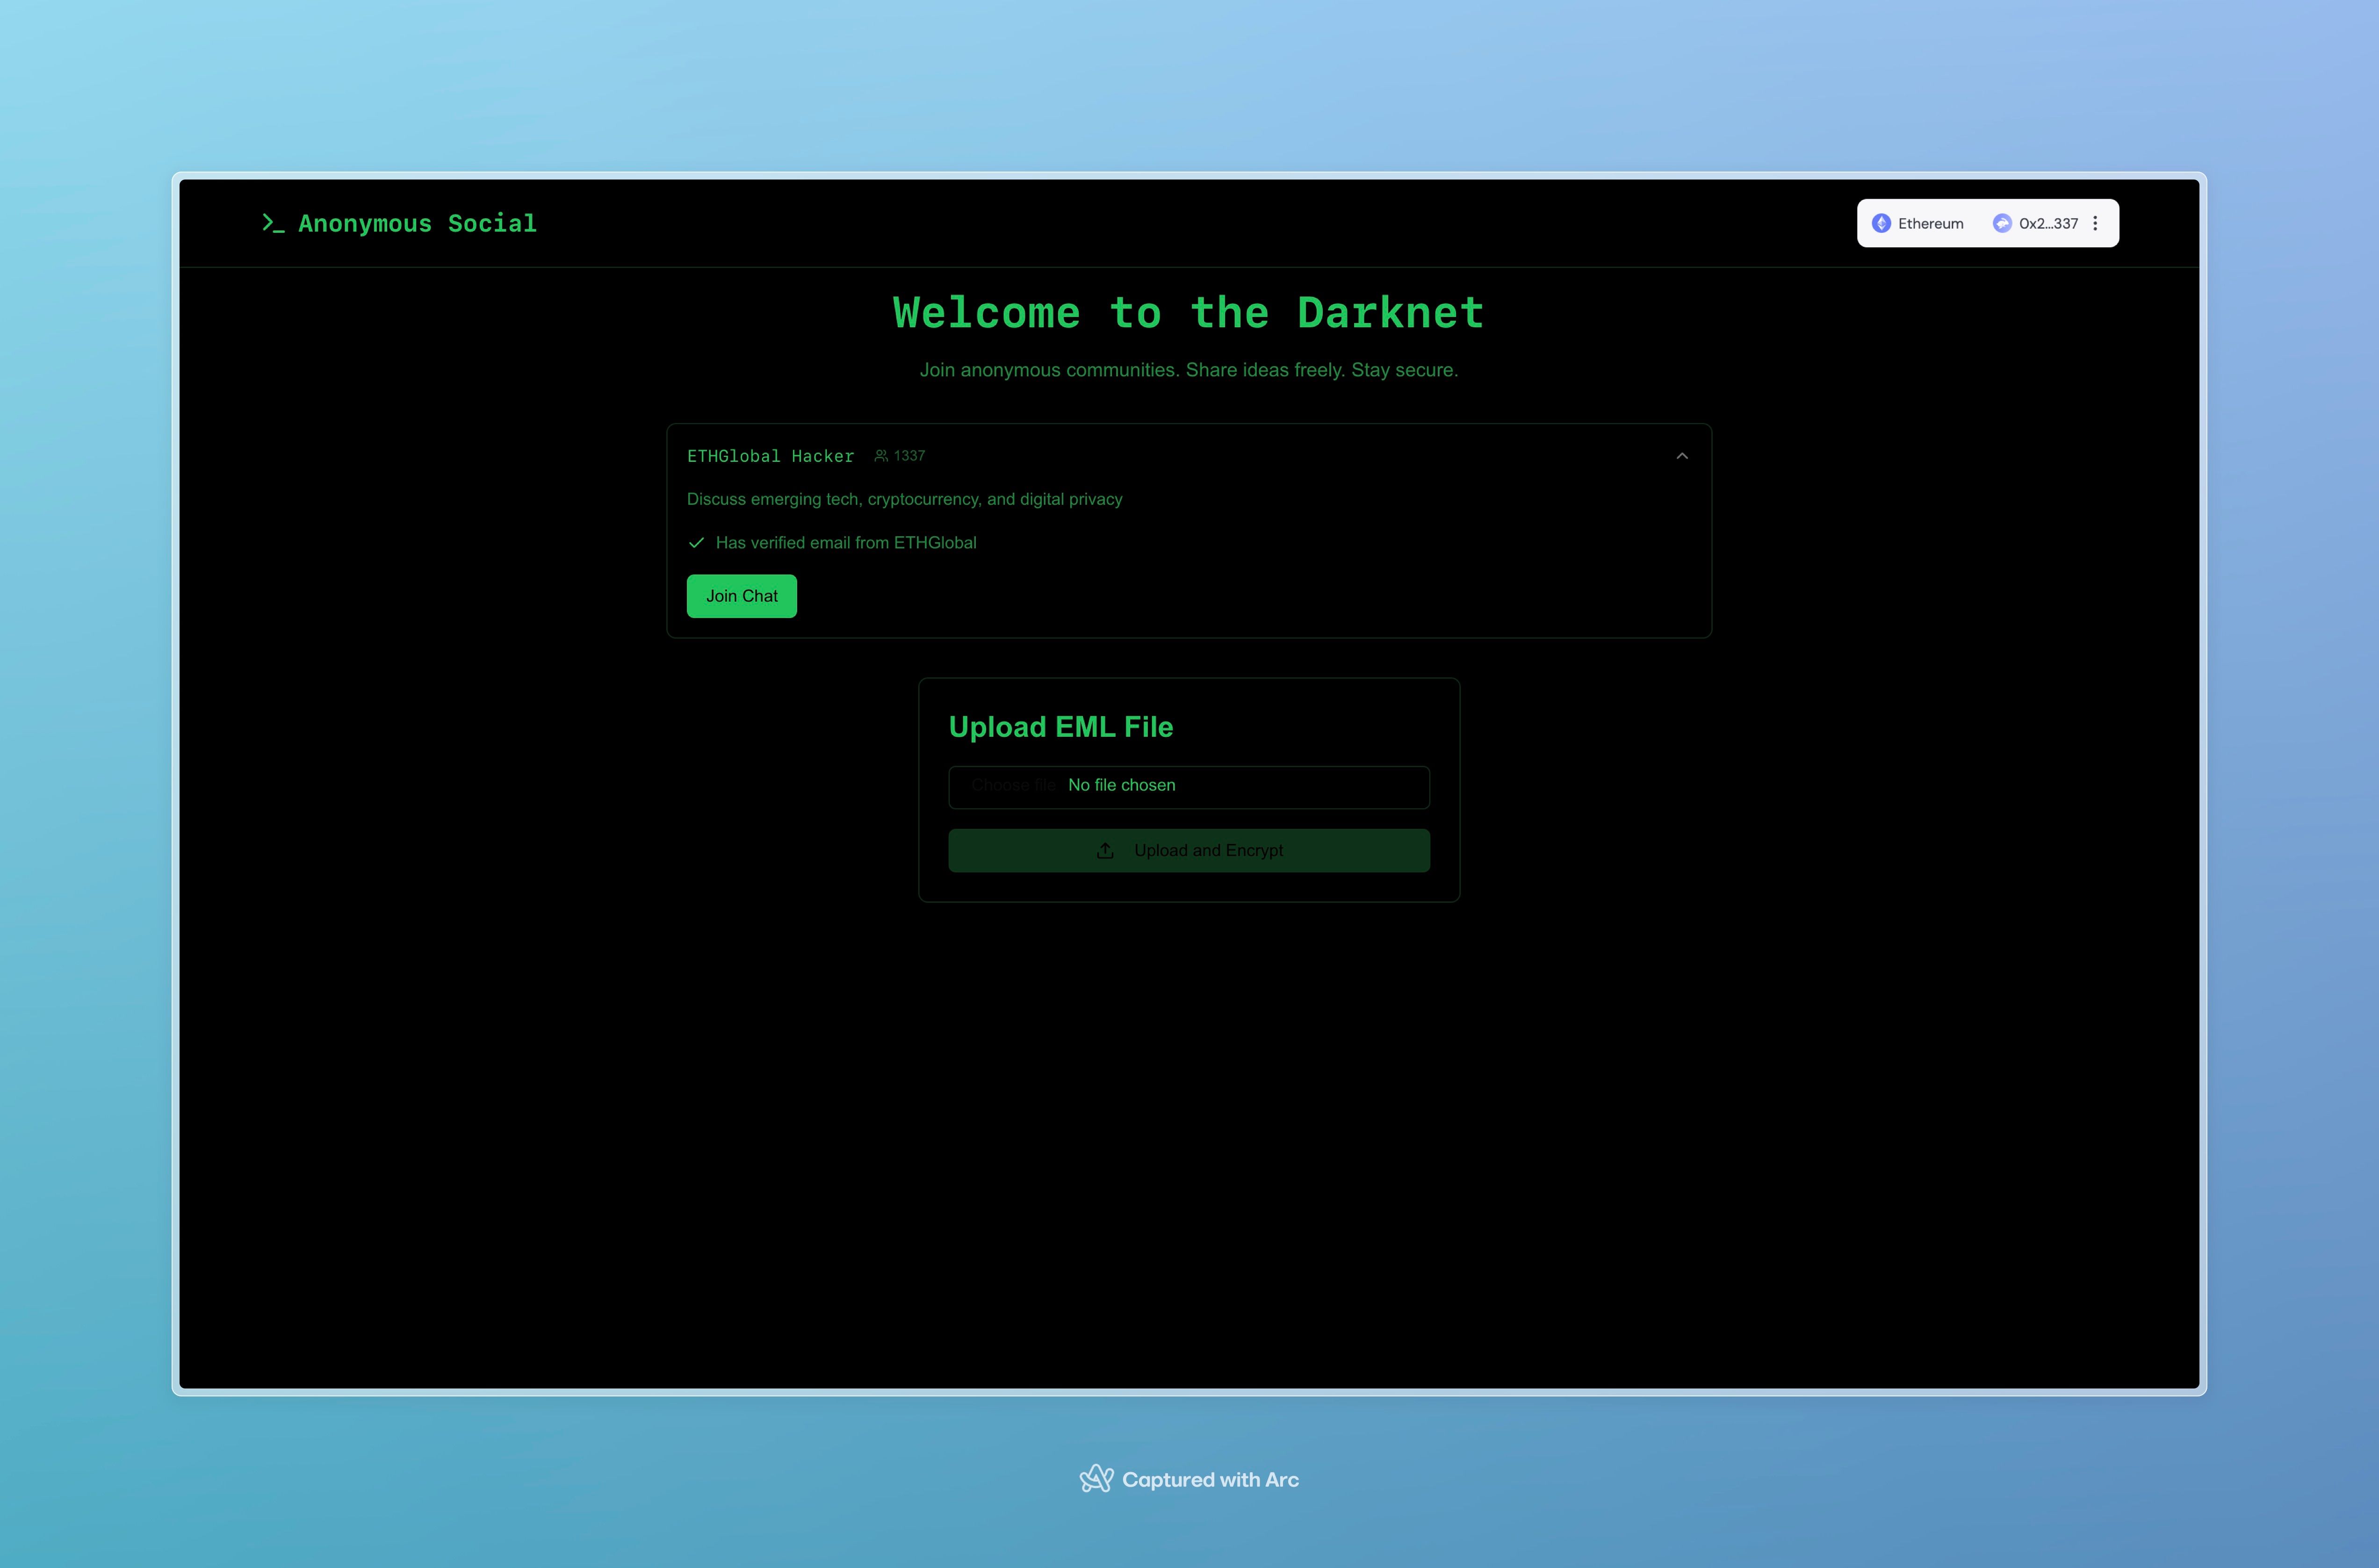Collapse the ETHGlobal Hacker card chevron
2379x1568 pixels.
tap(1682, 456)
